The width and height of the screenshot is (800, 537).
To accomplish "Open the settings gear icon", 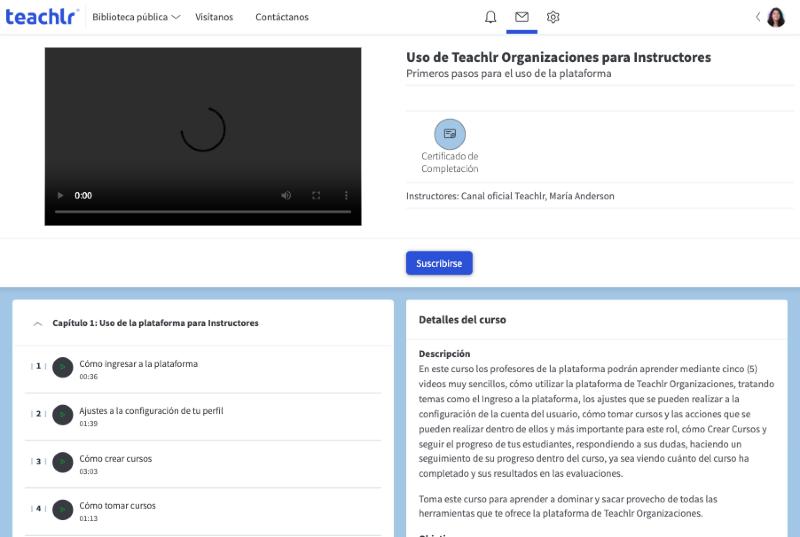I will click(553, 17).
